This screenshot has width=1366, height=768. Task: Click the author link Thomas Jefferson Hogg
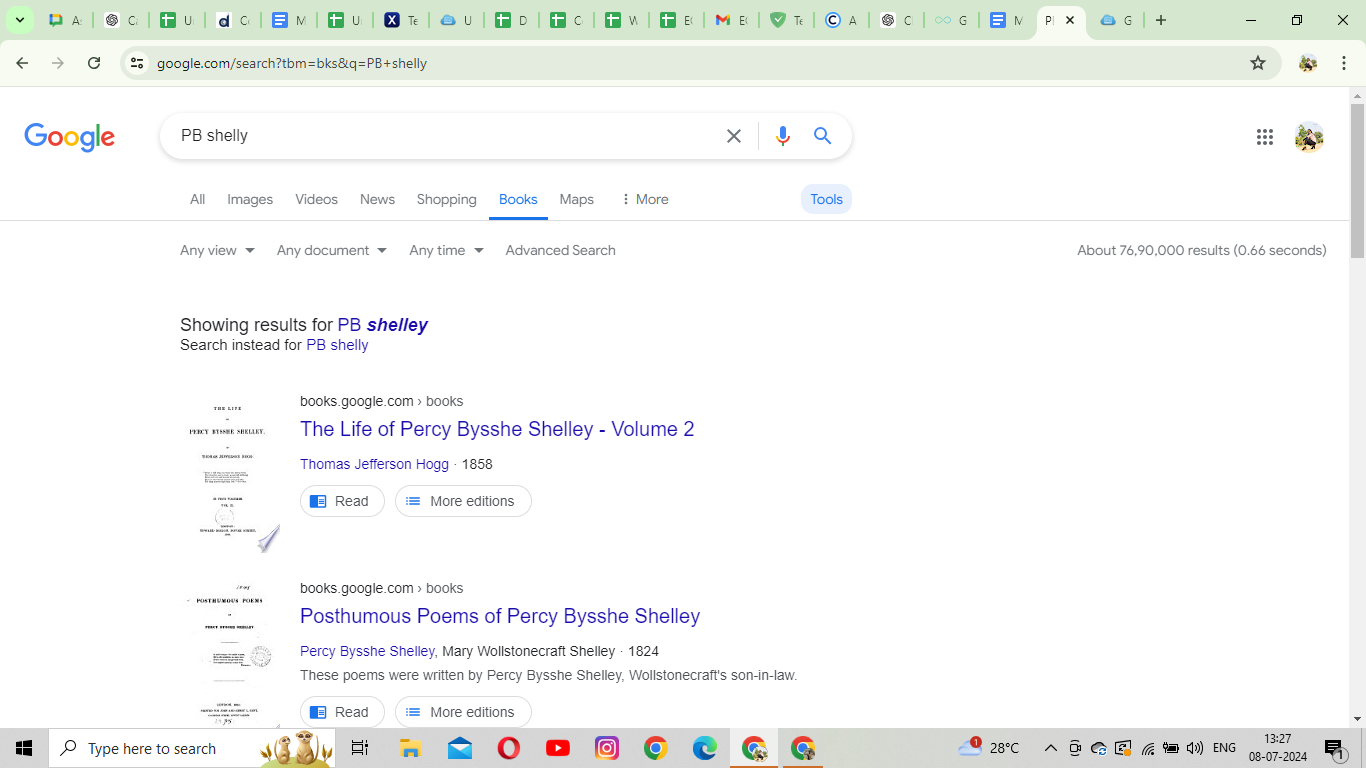click(374, 464)
